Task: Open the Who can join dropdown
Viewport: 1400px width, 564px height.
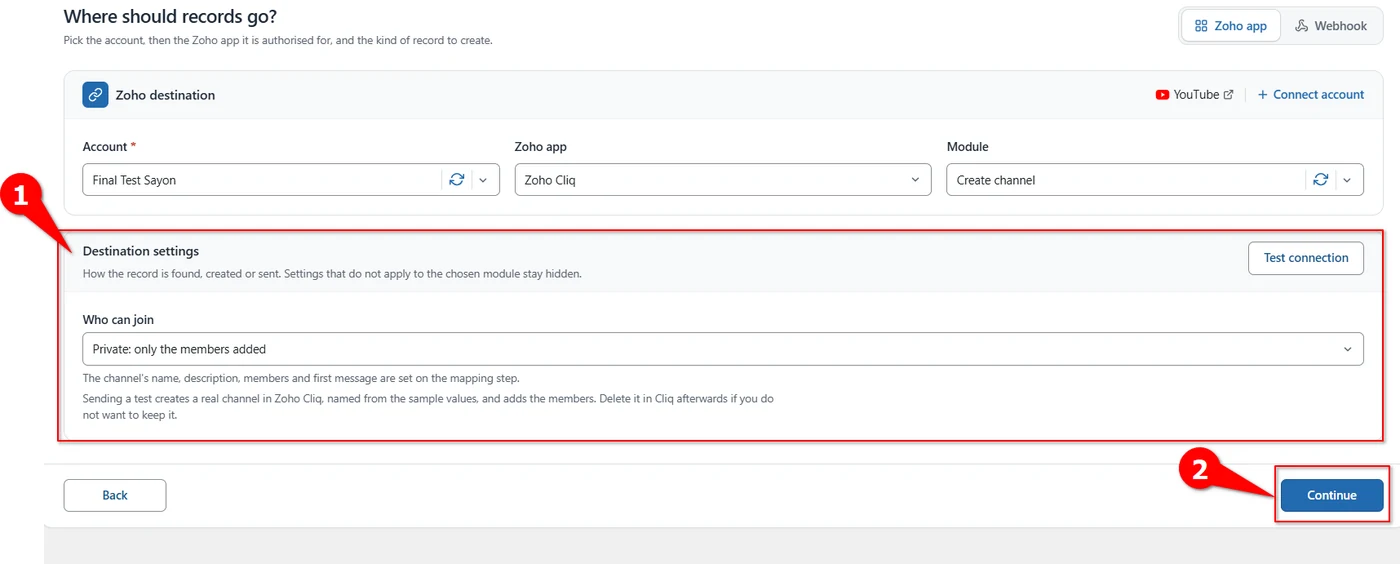Action: tap(723, 349)
